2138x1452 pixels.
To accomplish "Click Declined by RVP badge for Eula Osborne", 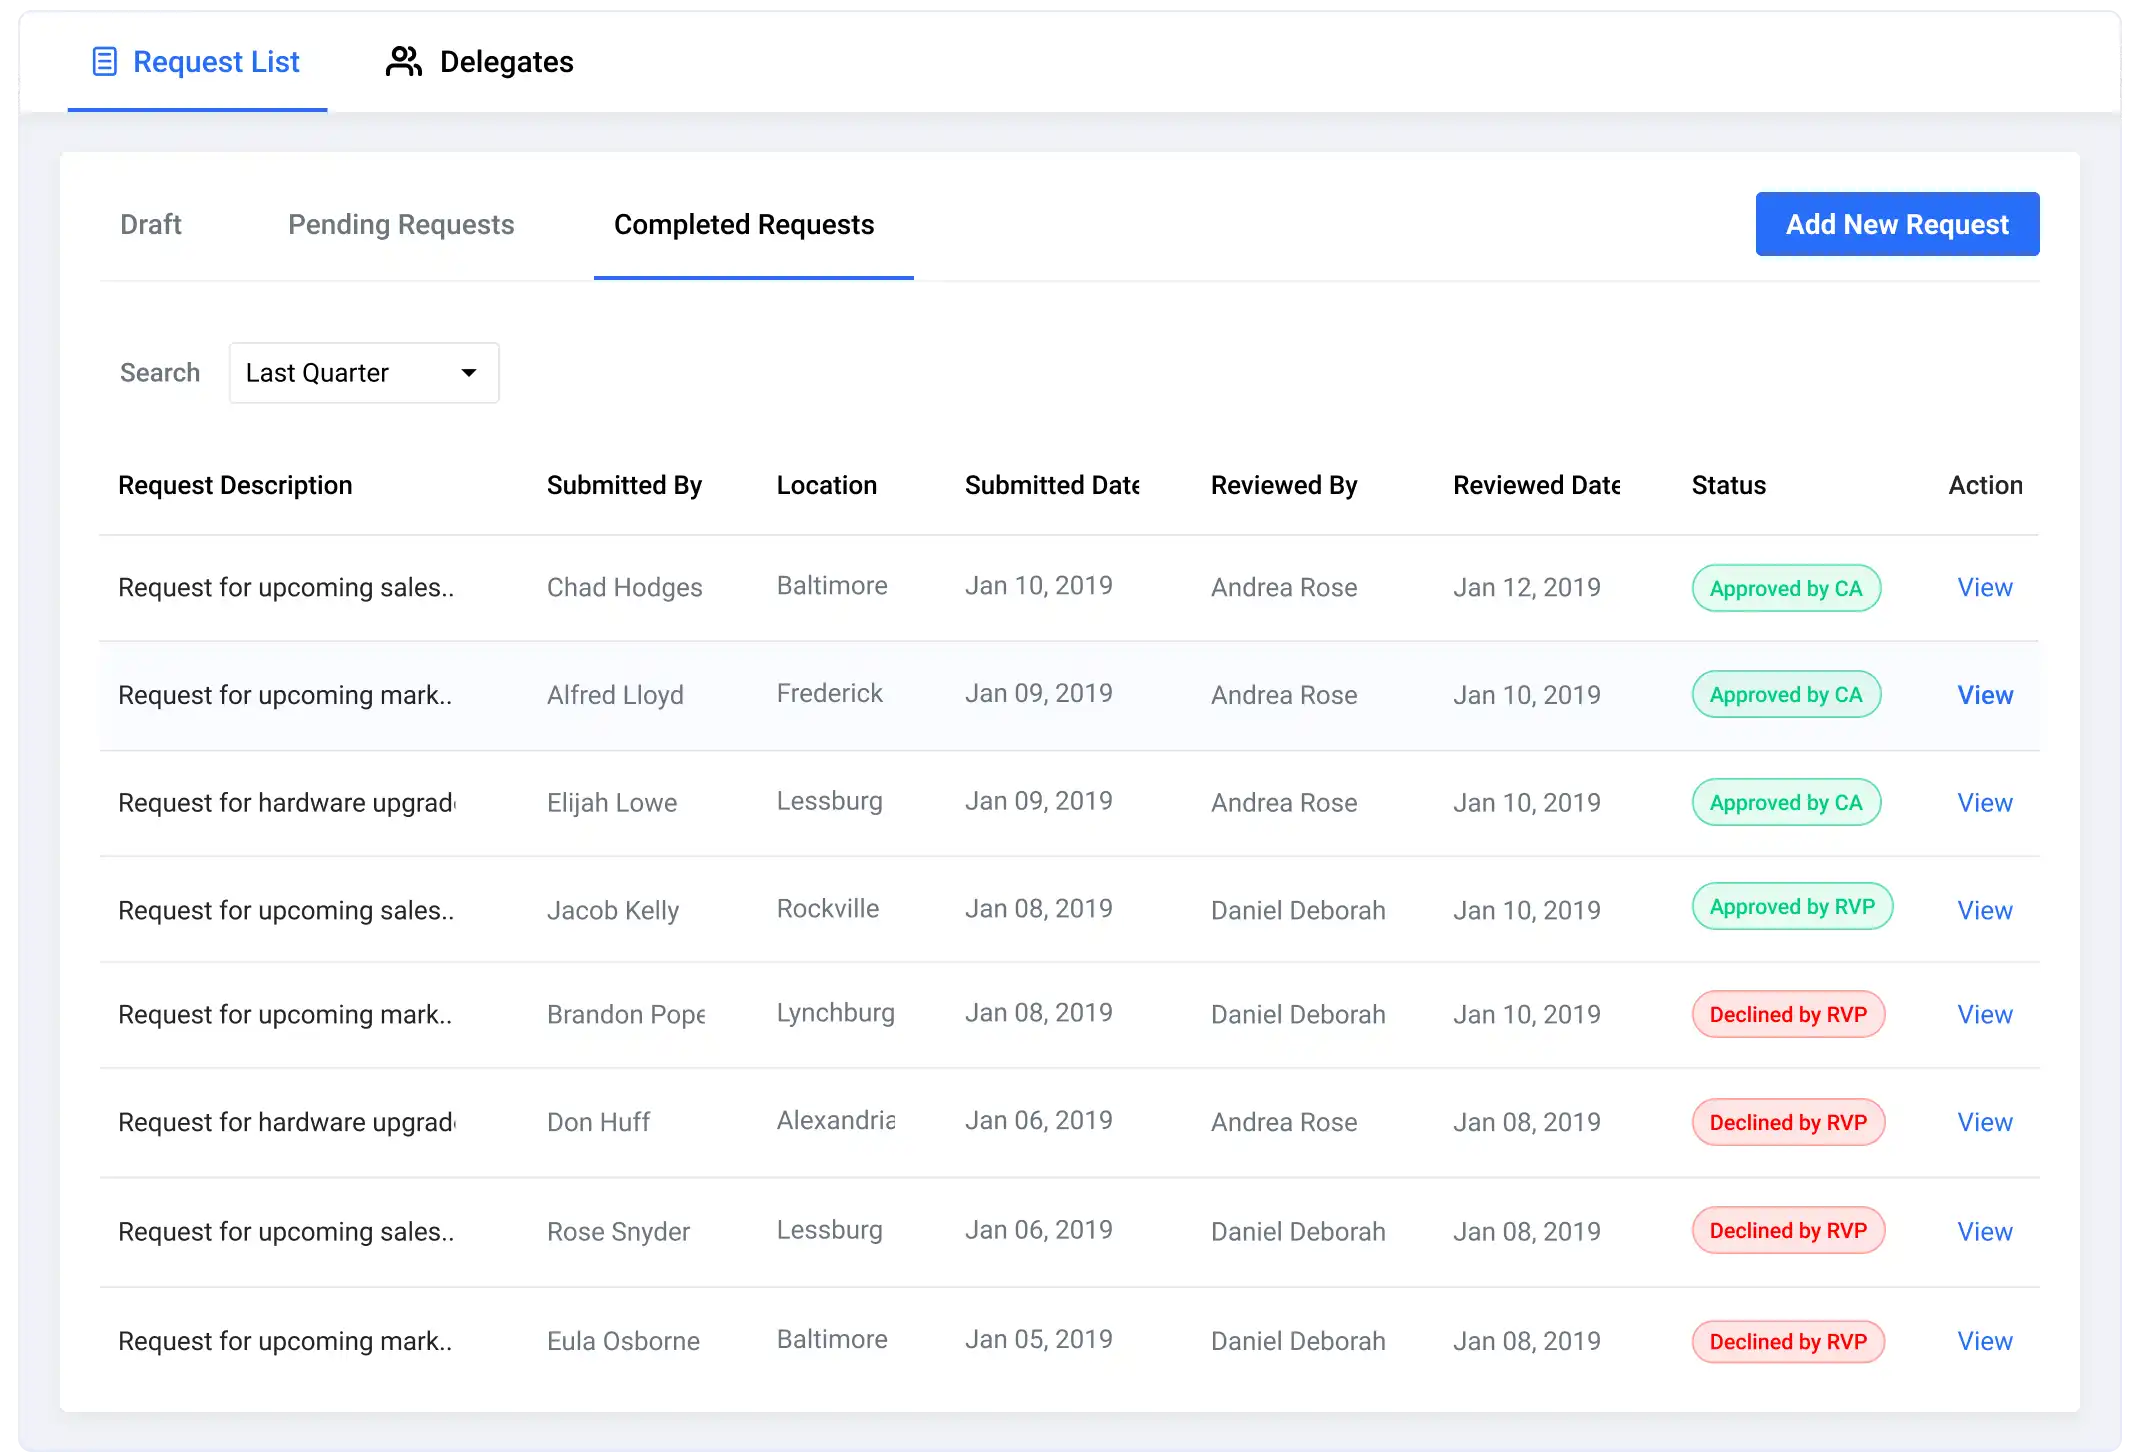I will pyautogui.click(x=1788, y=1342).
